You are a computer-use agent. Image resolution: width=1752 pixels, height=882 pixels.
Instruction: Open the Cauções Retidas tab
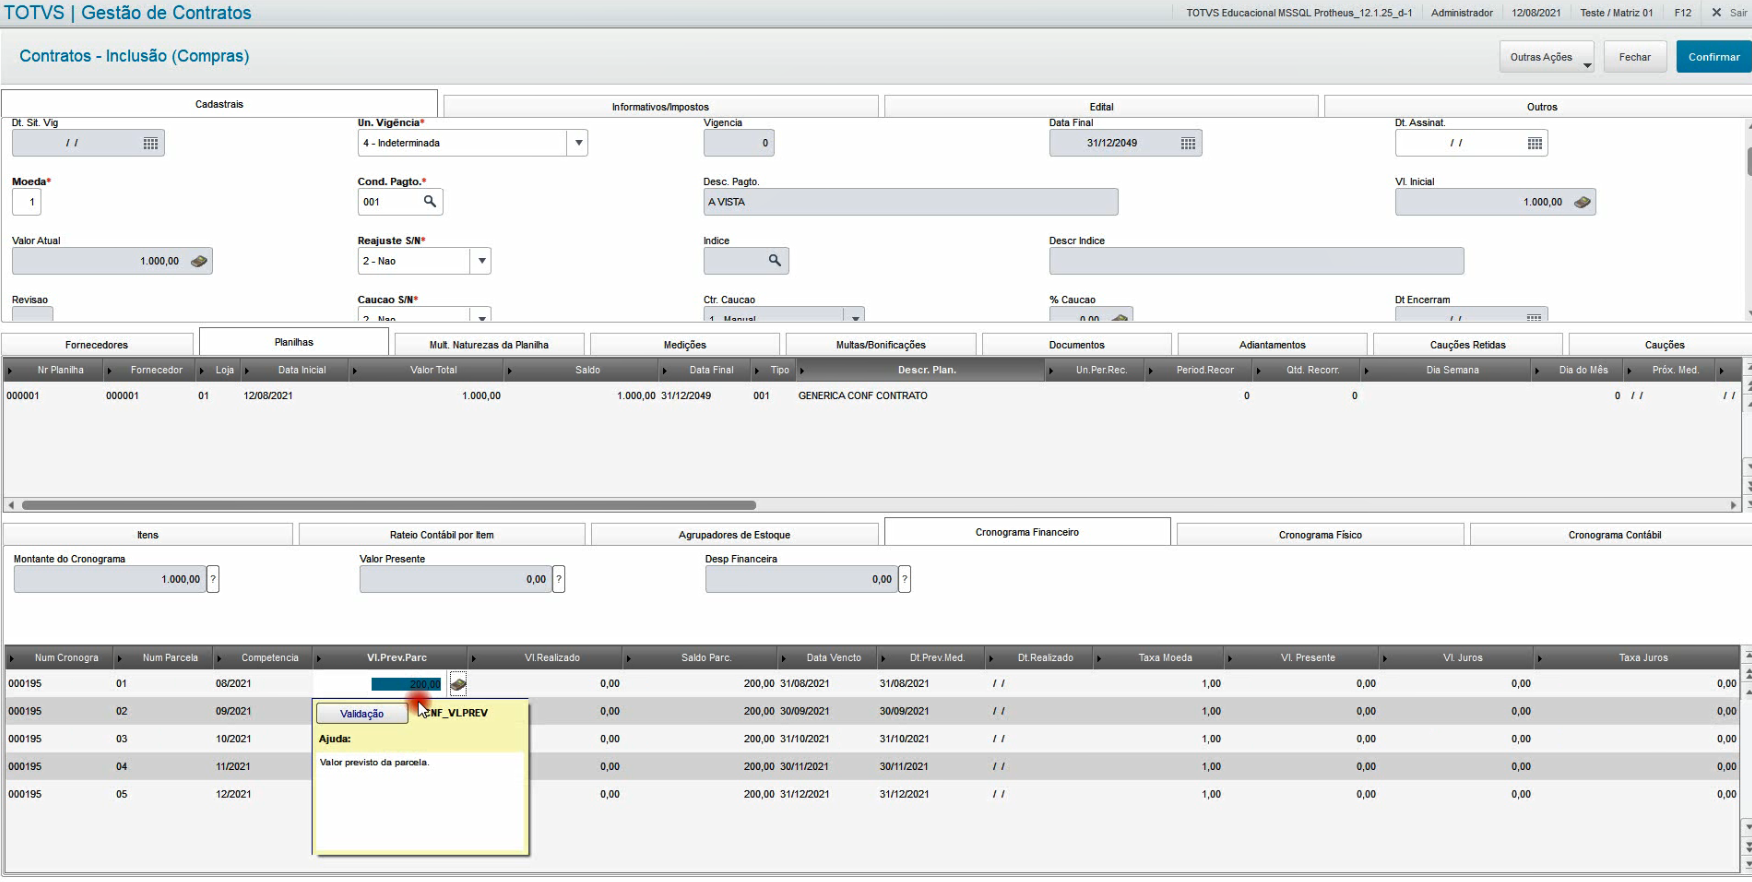(x=1468, y=345)
